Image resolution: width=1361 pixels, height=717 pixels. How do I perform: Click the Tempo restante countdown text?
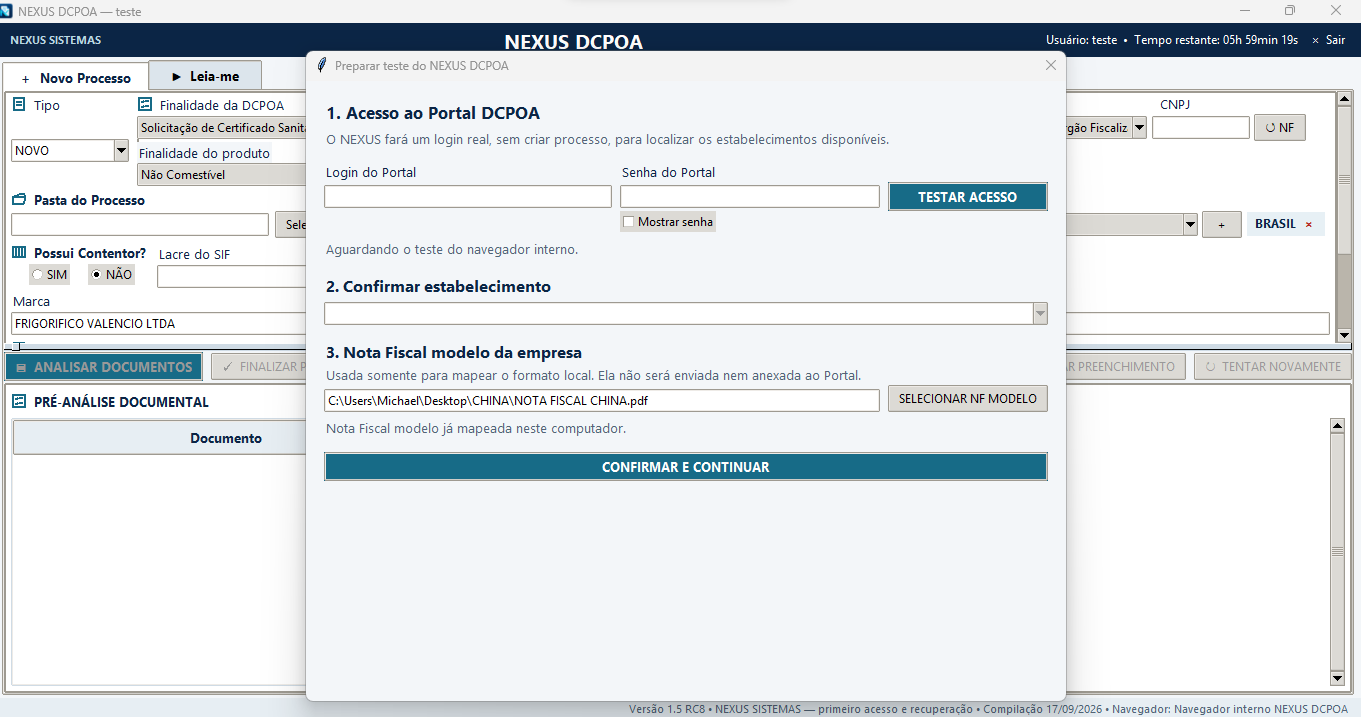coord(1216,40)
